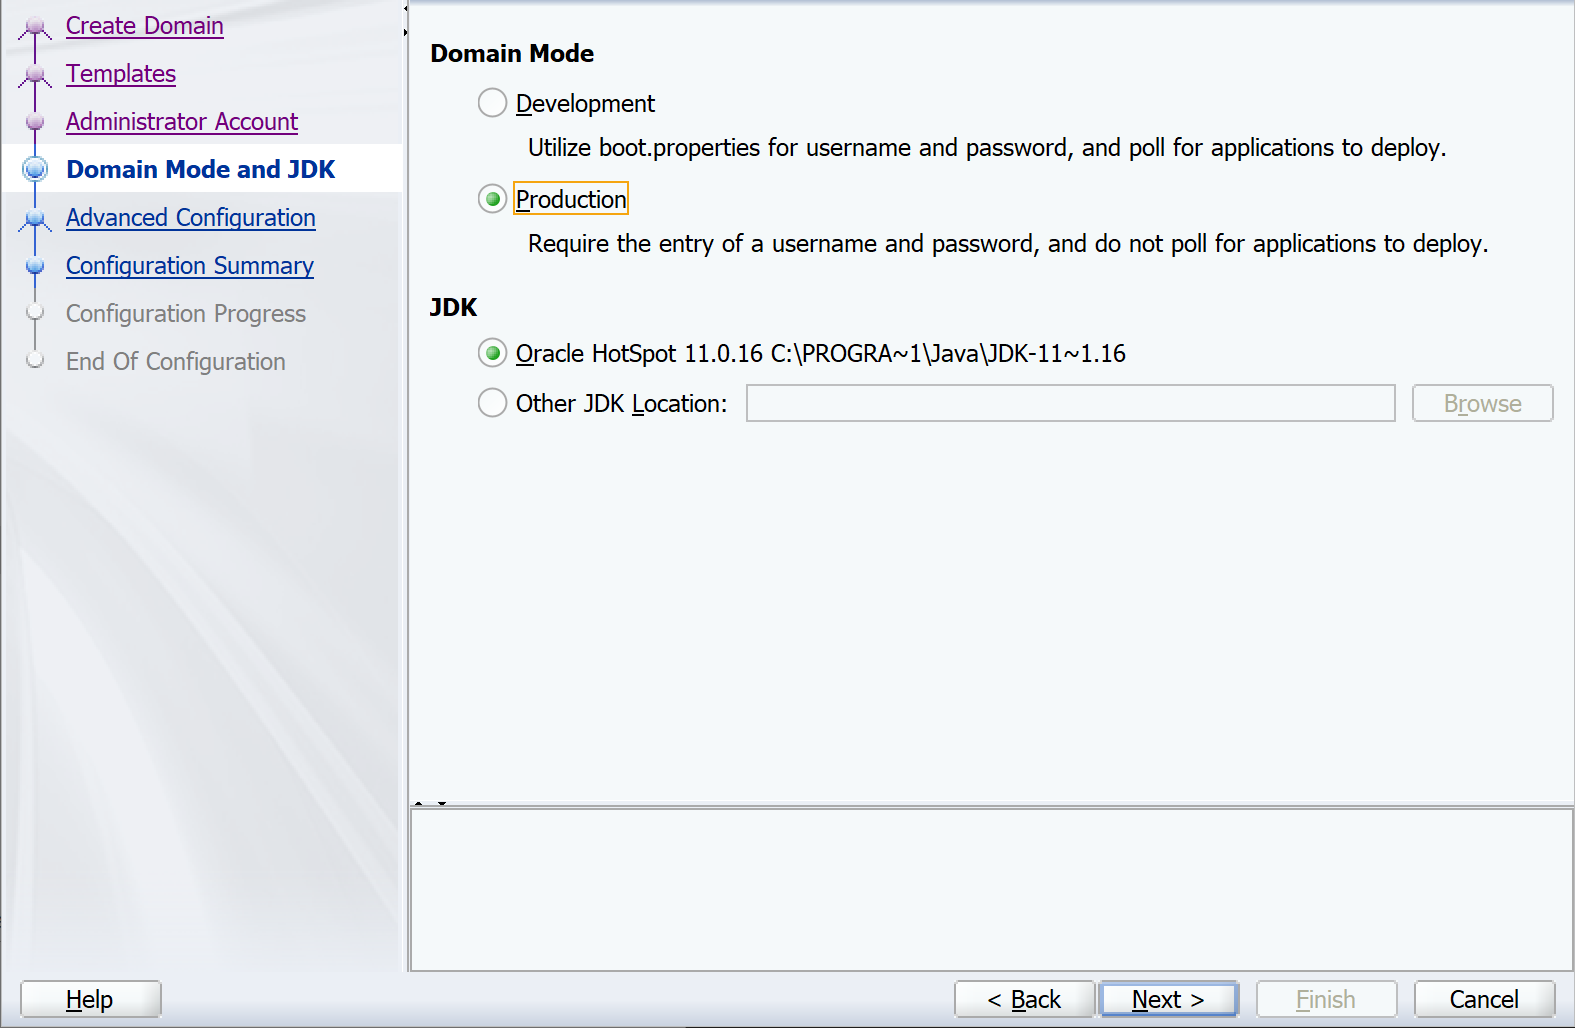
Task: Open the Configuration Summary link
Action: pos(189,266)
